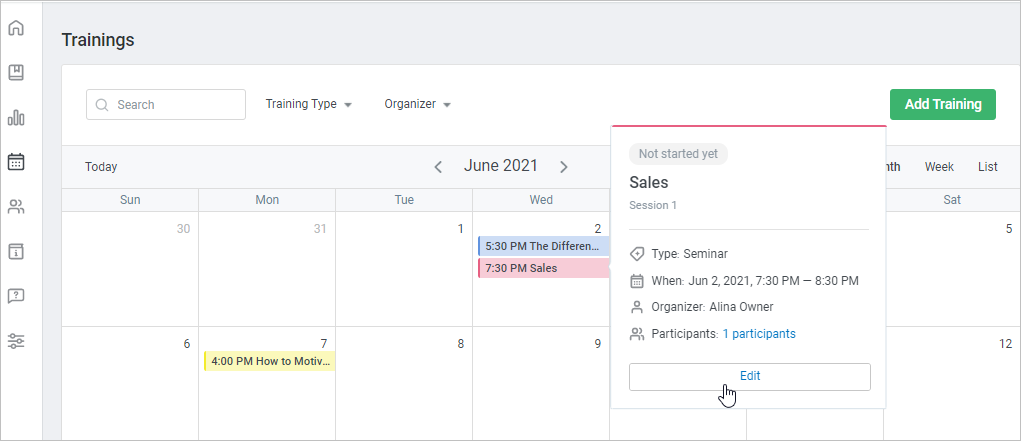This screenshot has width=1021, height=441.
Task: Open the Home icon in sidebar
Action: [x=16, y=28]
